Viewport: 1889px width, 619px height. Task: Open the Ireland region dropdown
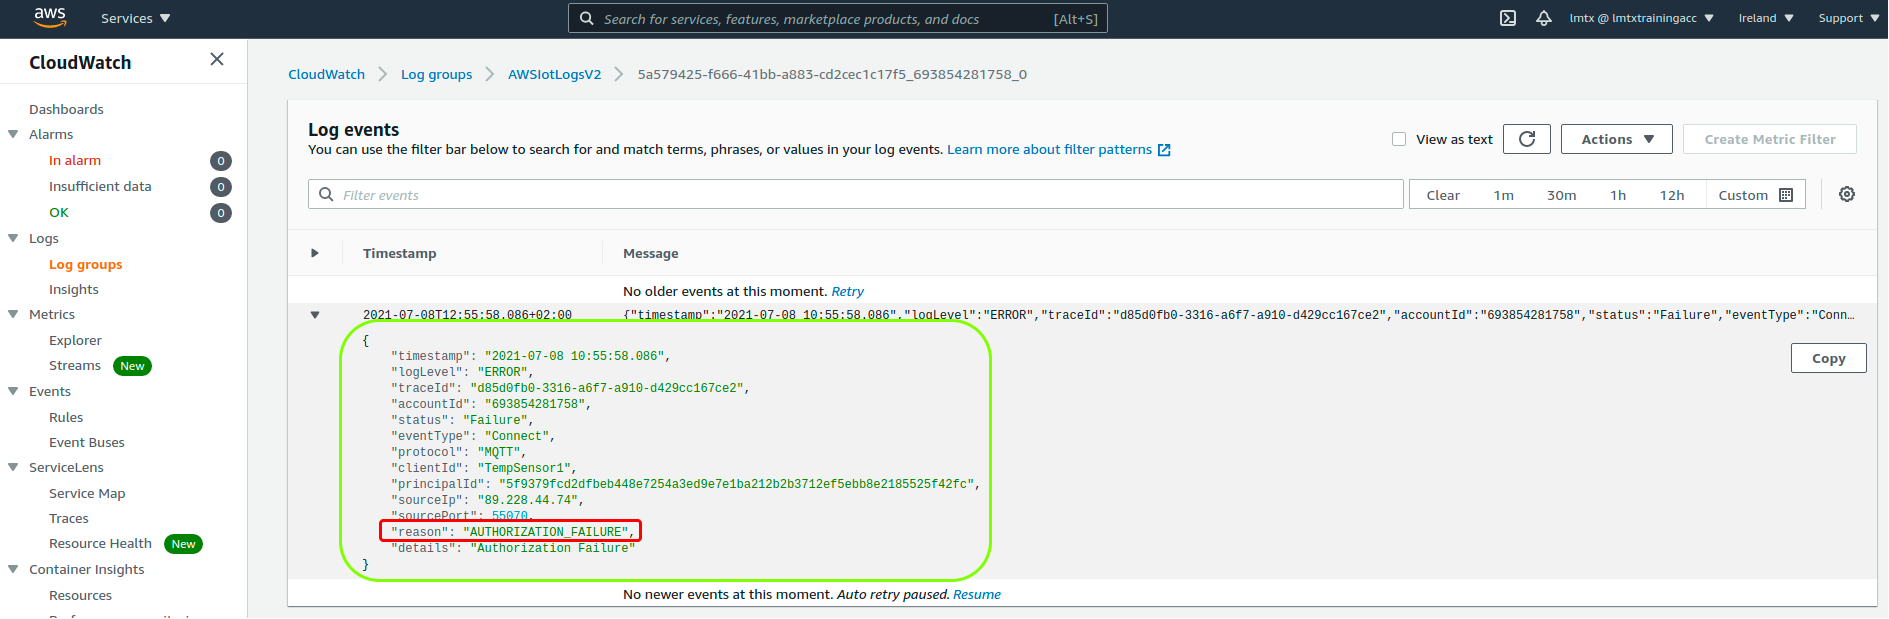click(1766, 18)
